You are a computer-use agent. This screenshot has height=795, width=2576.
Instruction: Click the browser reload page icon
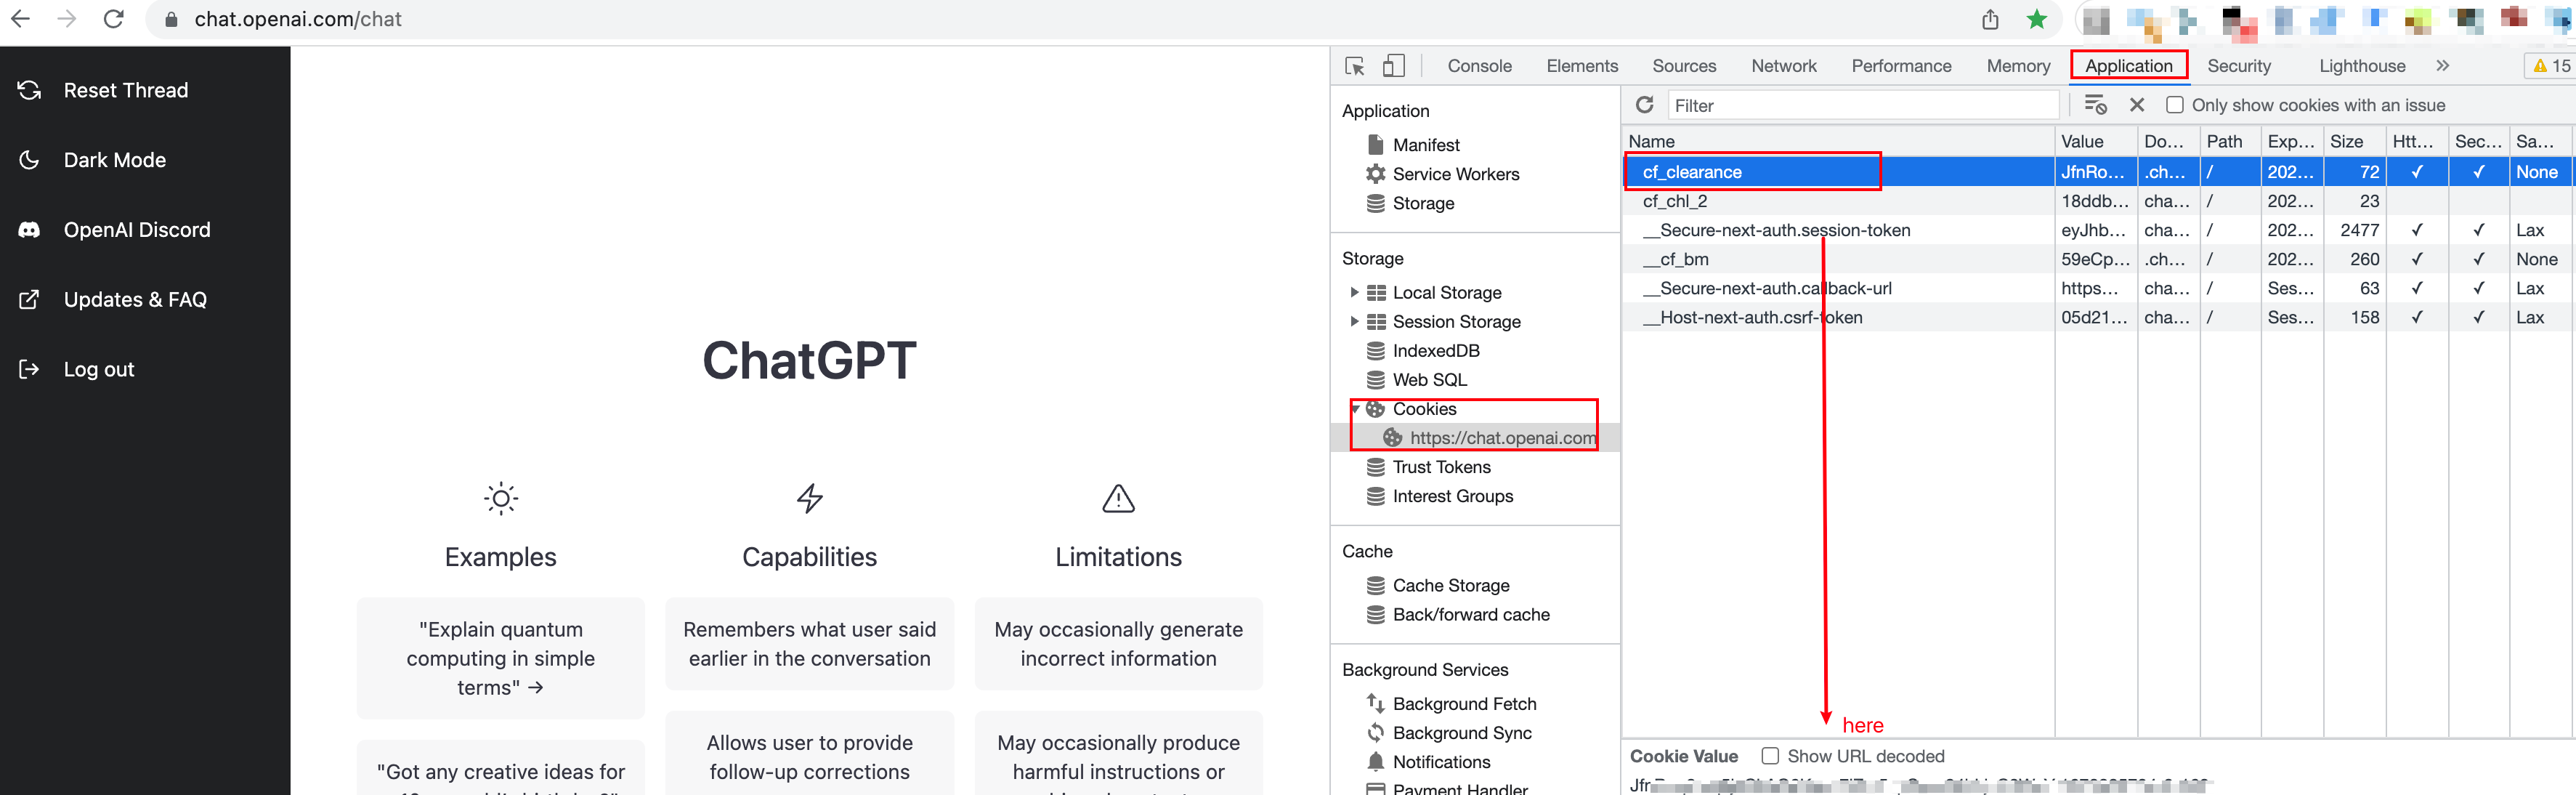click(x=114, y=19)
